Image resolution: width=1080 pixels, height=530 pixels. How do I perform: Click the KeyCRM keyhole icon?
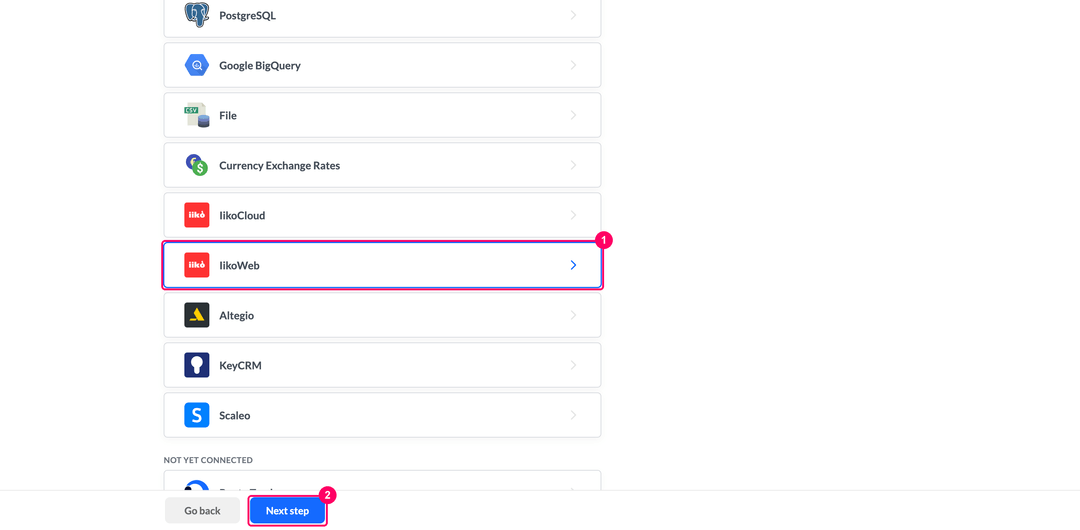coord(196,365)
